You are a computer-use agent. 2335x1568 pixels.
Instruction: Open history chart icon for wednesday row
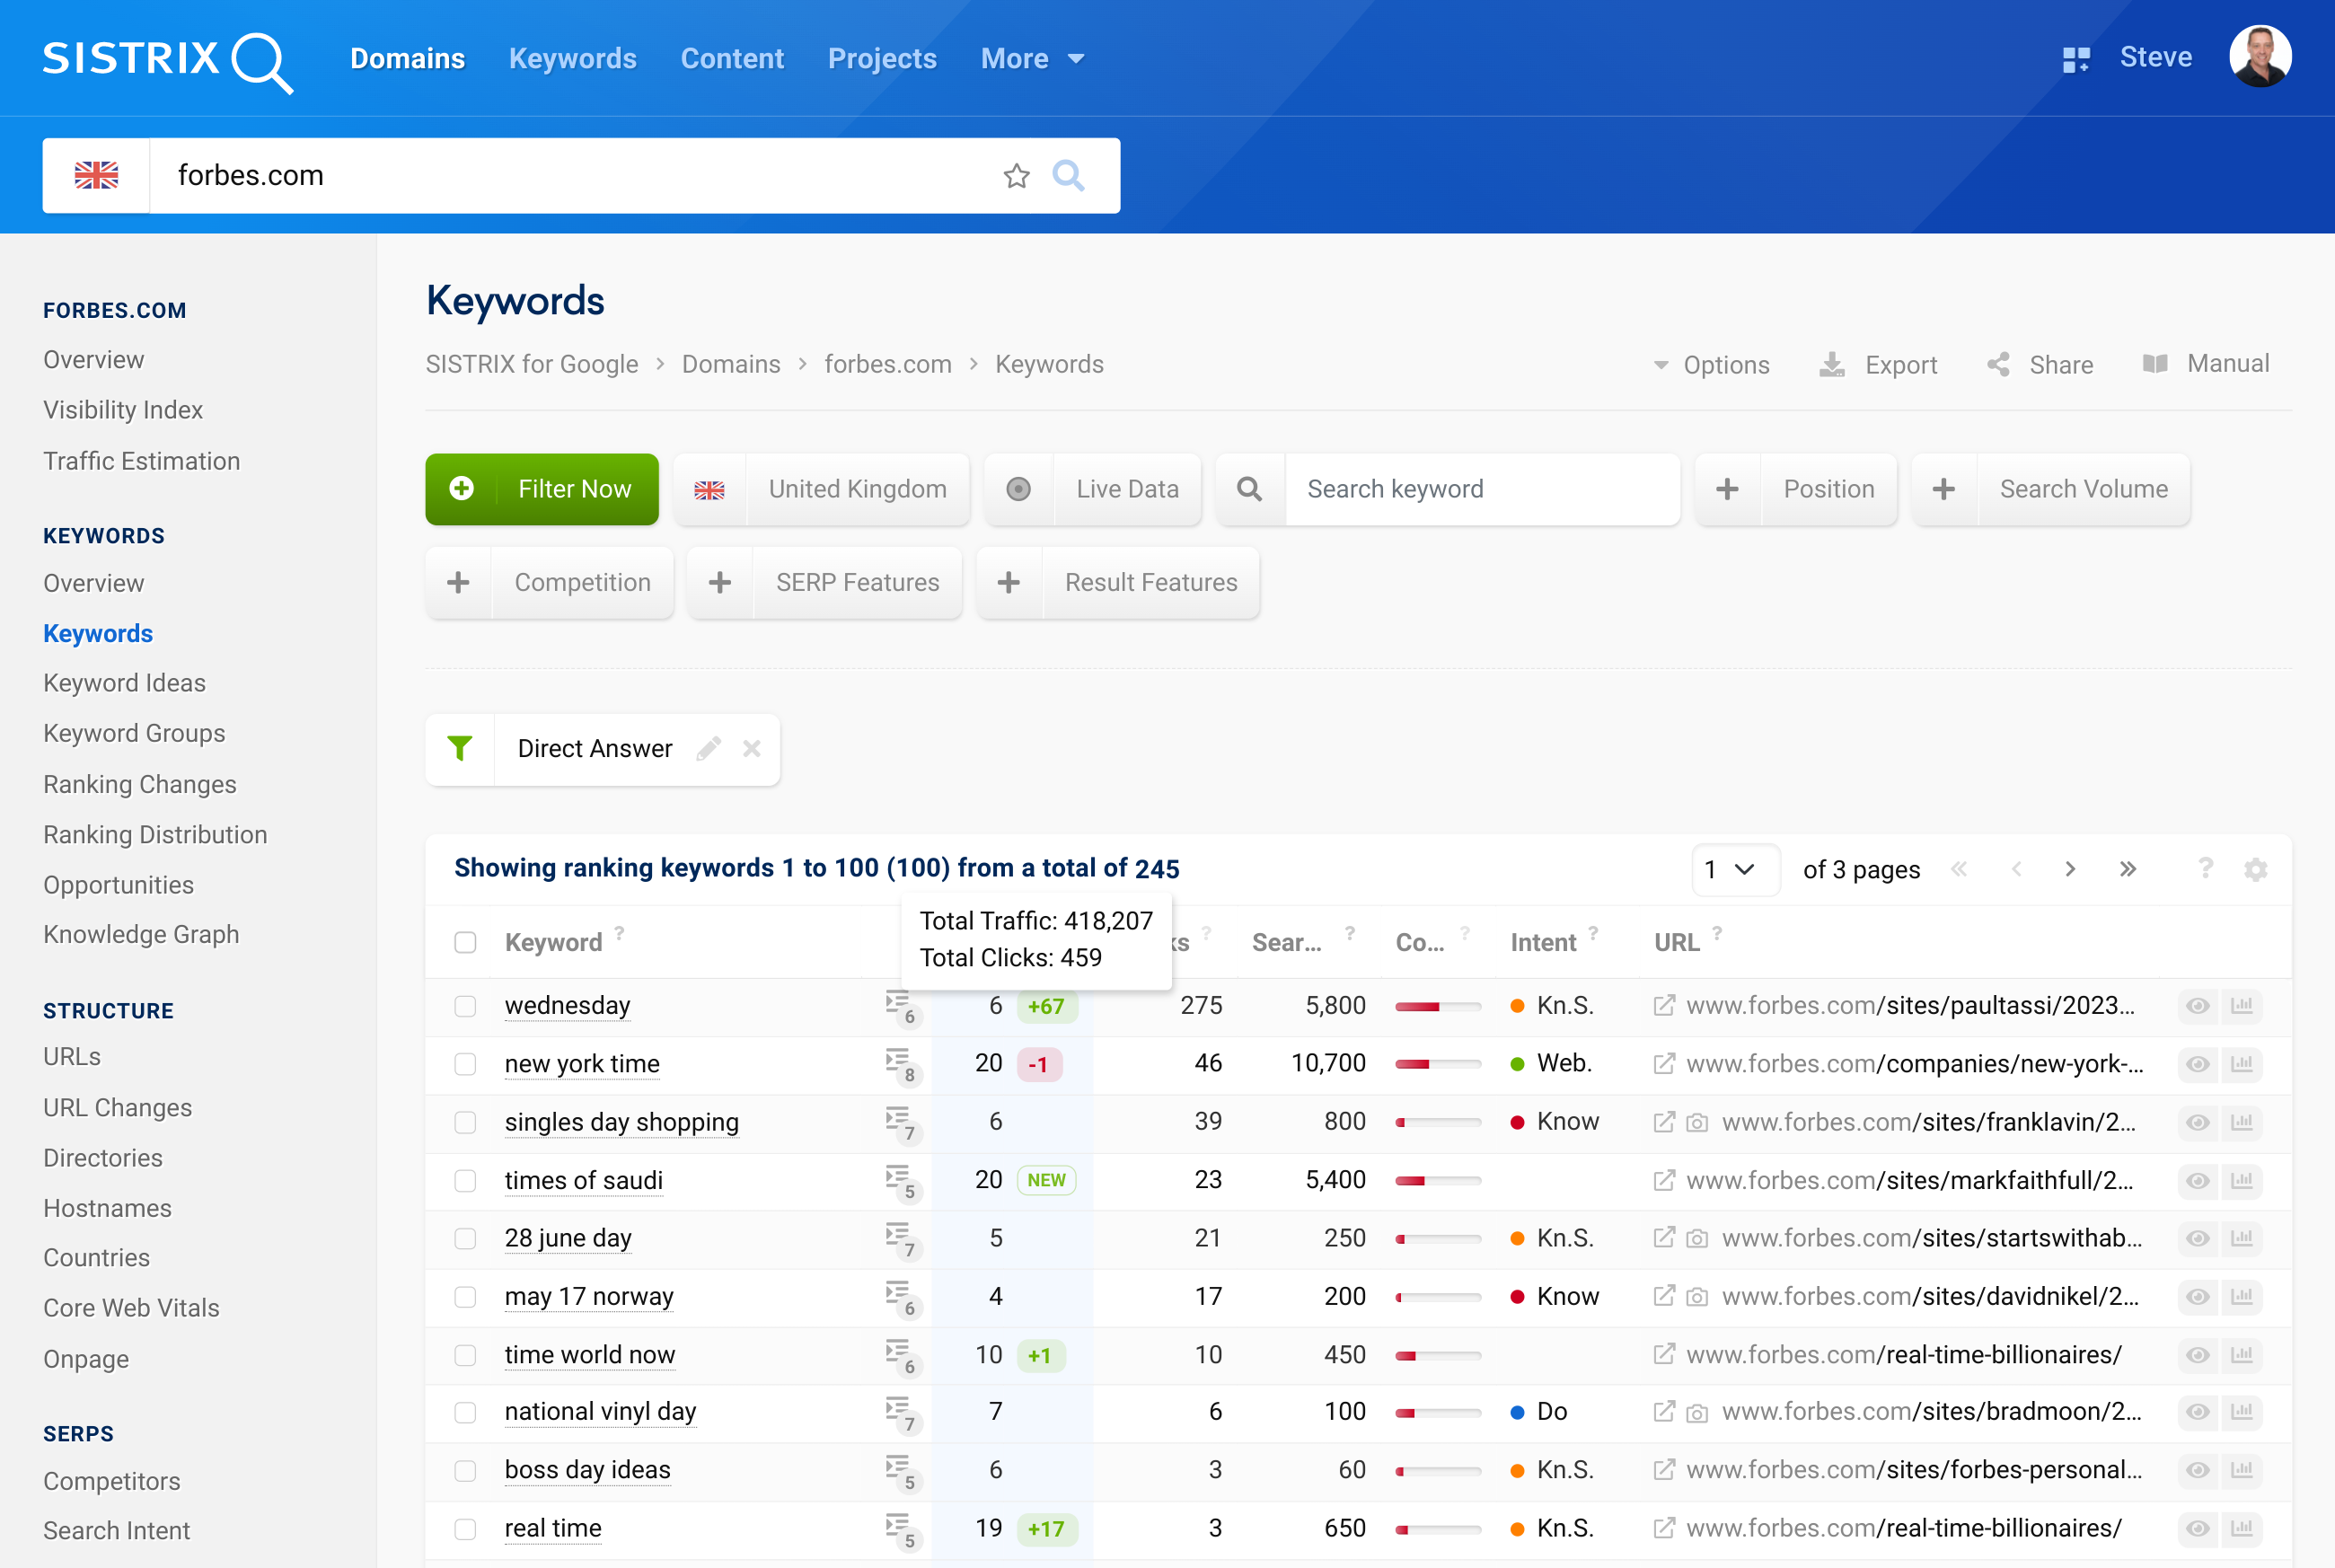(2242, 1005)
